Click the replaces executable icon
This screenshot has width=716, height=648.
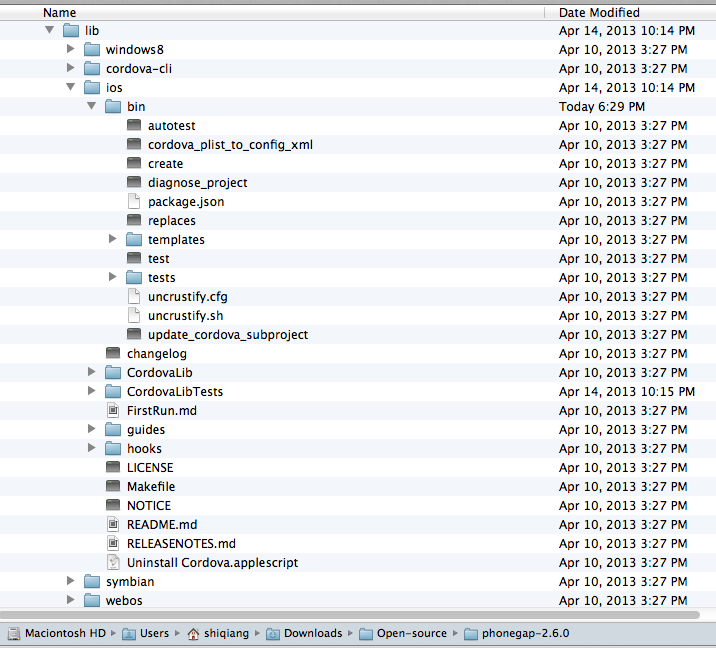pos(134,220)
